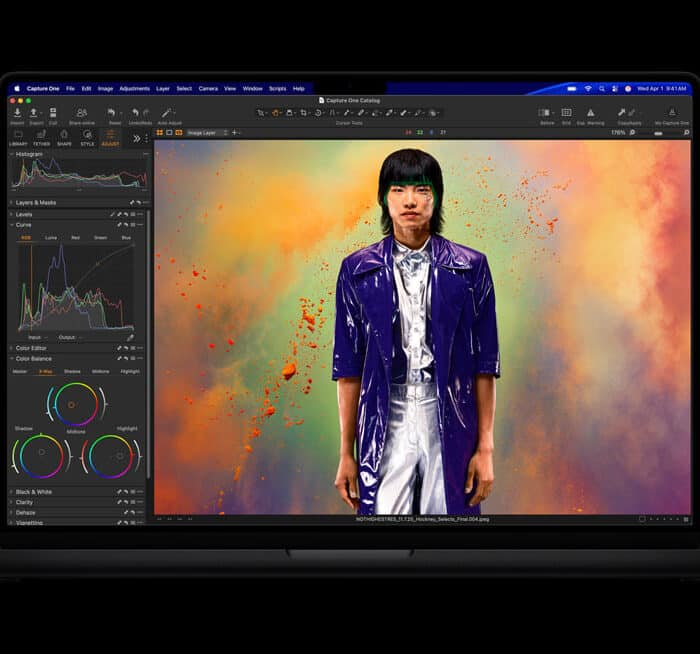Click copy-apply icon on Color Editor header
The image size is (700, 654).
pos(120,348)
